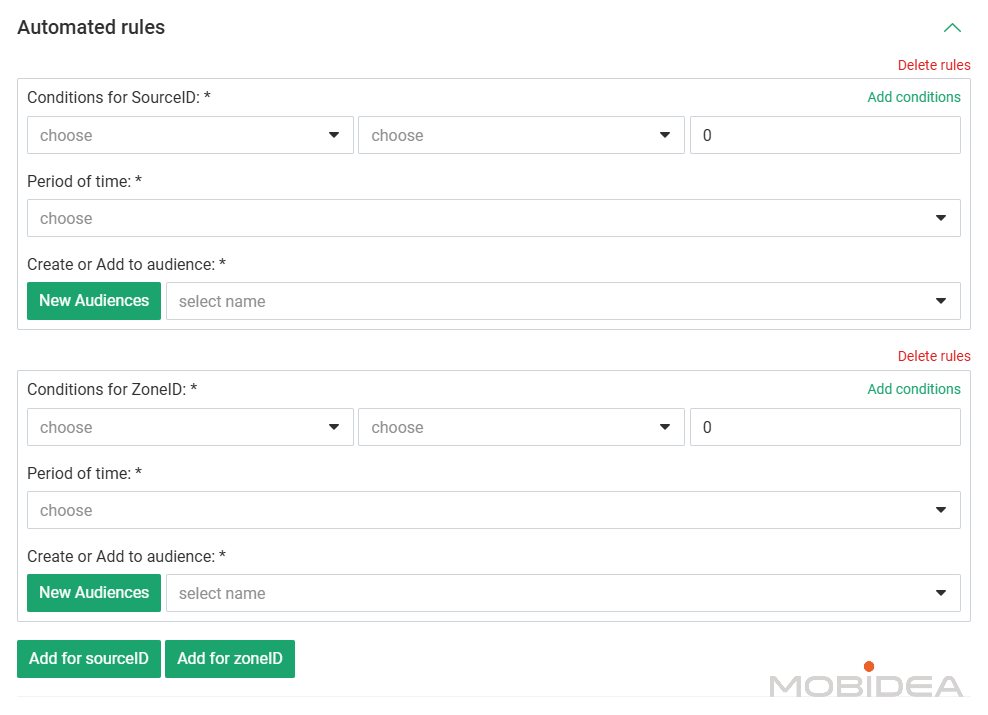
Task: Click the Conditions for SourceID label
Action: [118, 97]
